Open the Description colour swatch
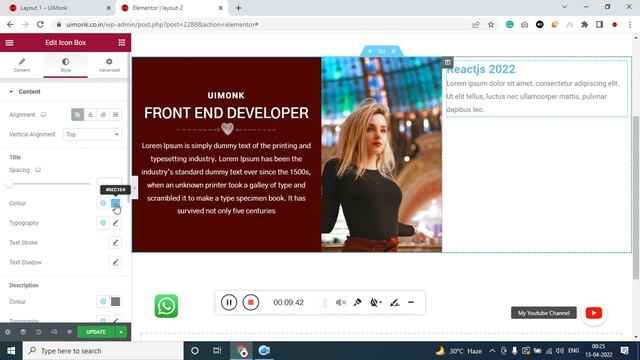 (x=116, y=301)
